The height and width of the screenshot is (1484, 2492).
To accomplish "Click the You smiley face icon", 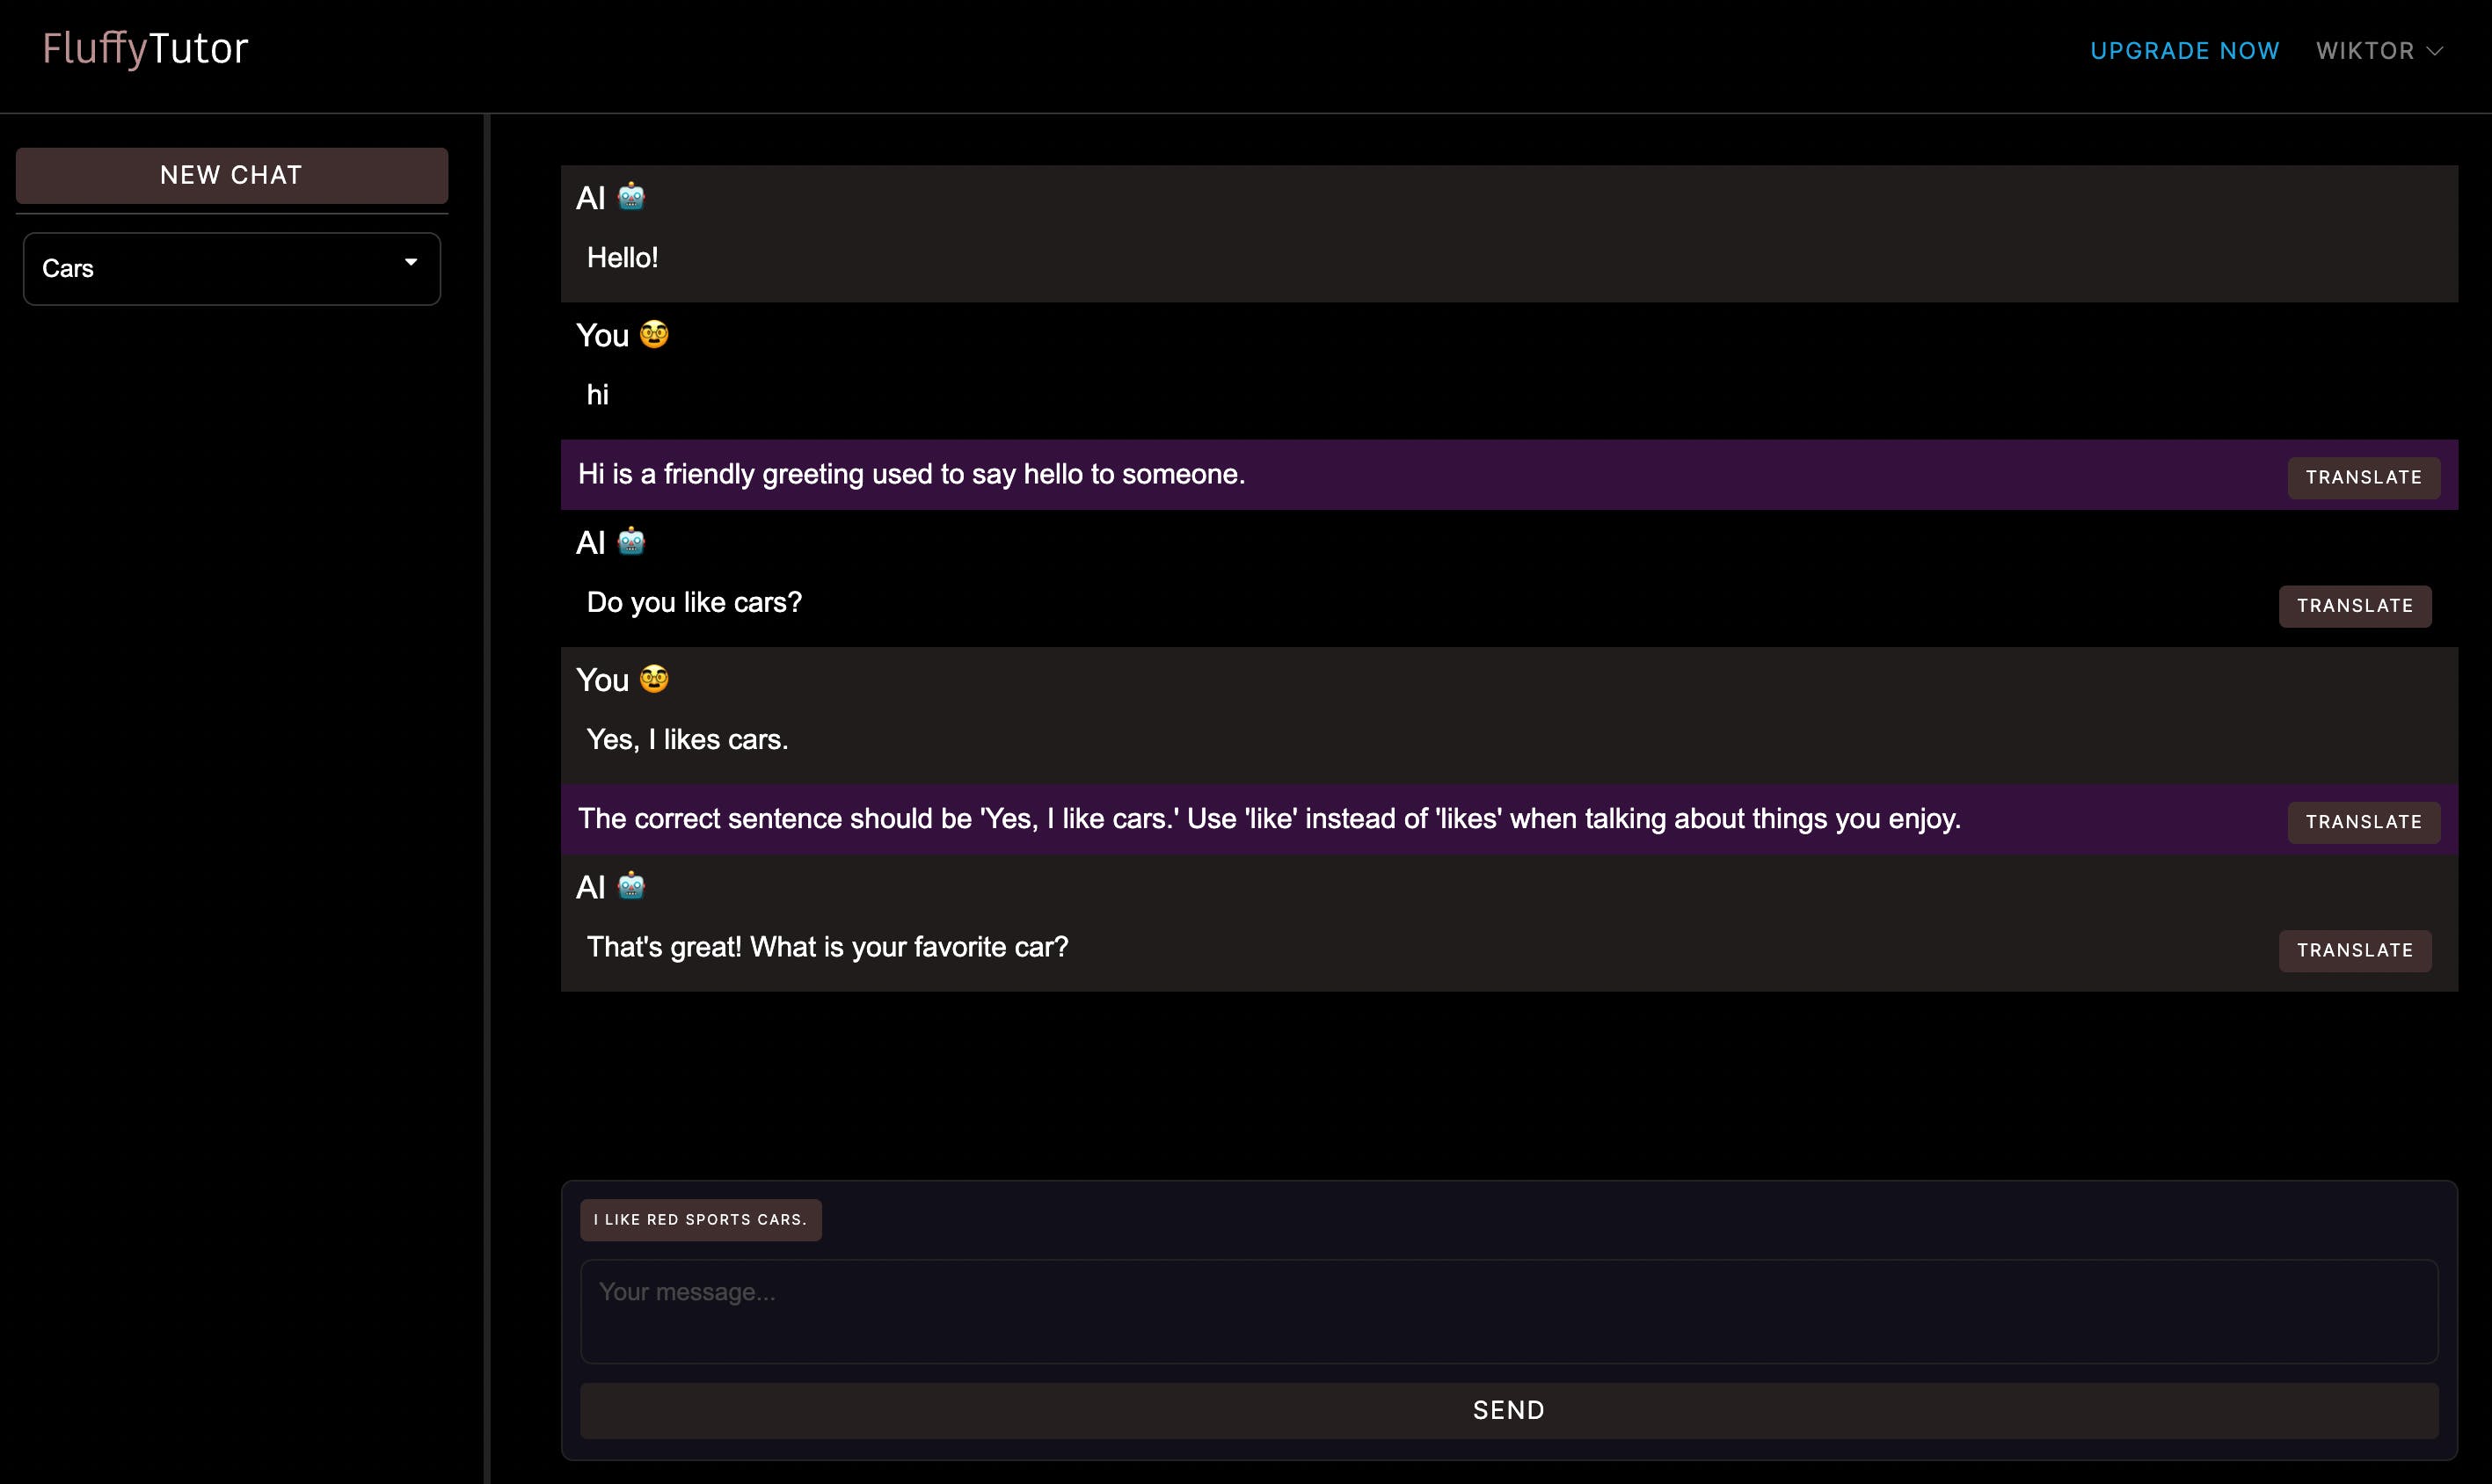I will point(653,336).
